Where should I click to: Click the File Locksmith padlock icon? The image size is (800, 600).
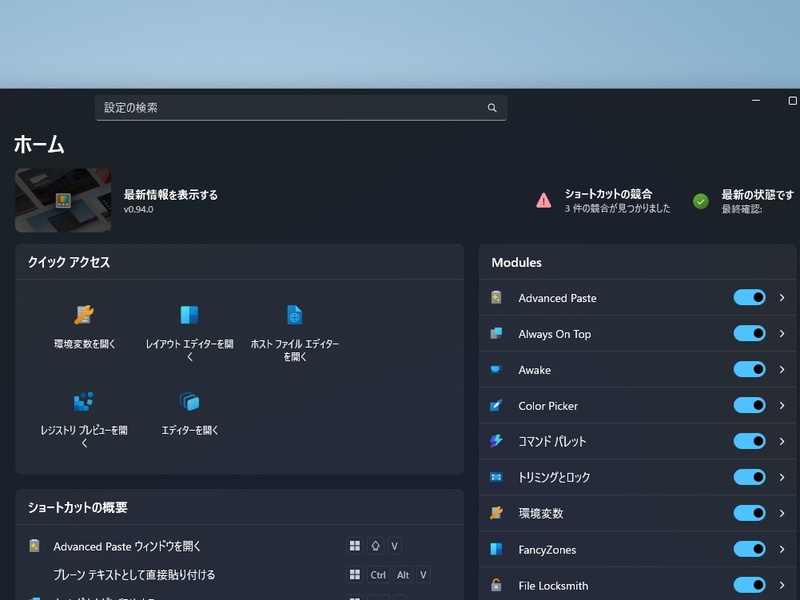(x=496, y=585)
